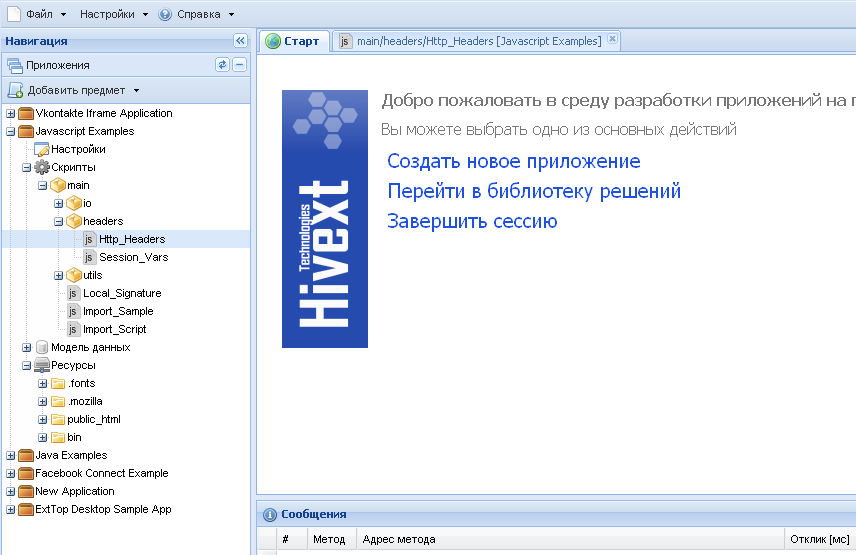Click the js file icon of Session_Vars
The width and height of the screenshot is (856, 555).
tap(89, 257)
